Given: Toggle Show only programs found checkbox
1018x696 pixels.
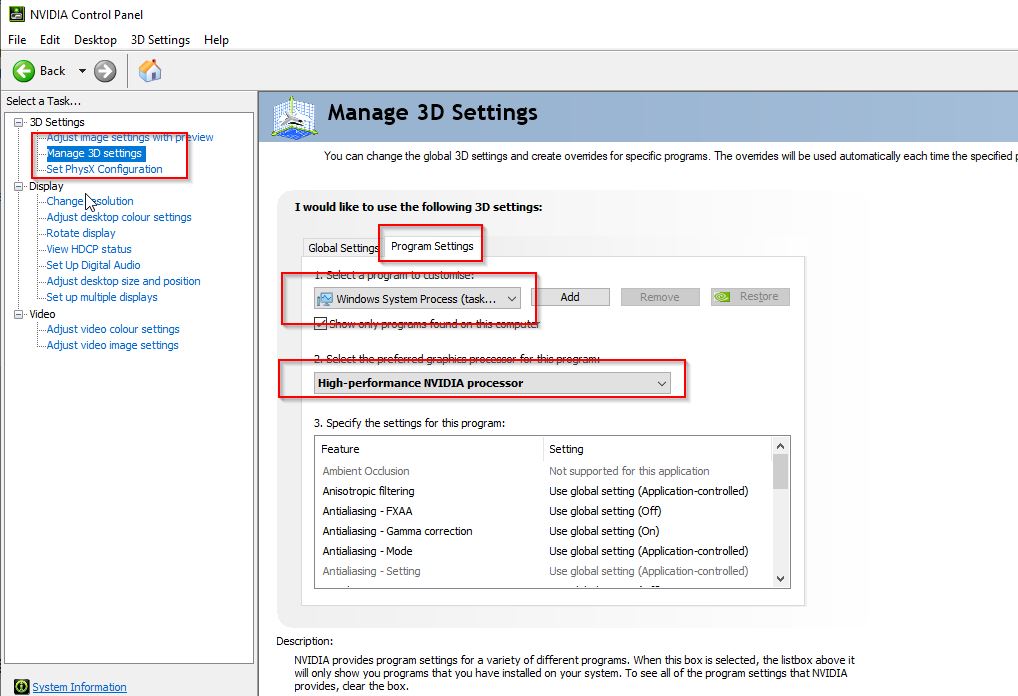Looking at the screenshot, I should [x=321, y=323].
